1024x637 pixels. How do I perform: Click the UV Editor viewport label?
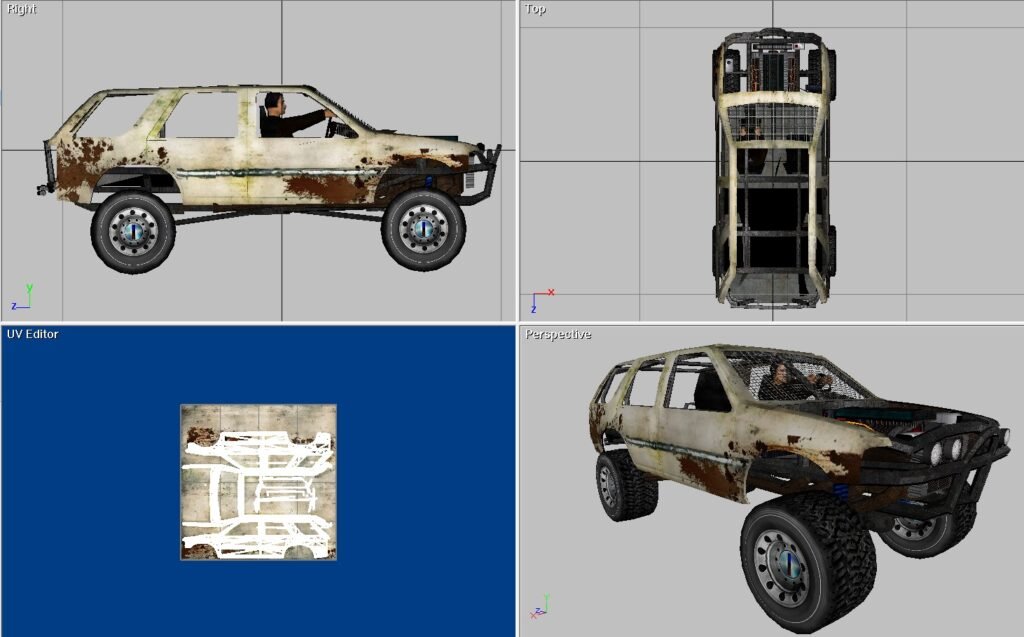(x=33, y=334)
